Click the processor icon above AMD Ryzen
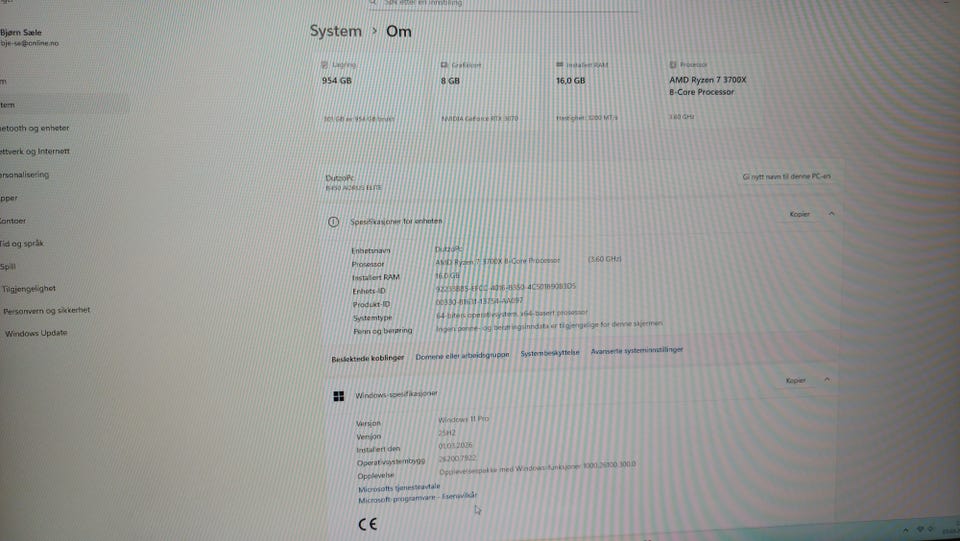960x541 pixels. (673, 64)
